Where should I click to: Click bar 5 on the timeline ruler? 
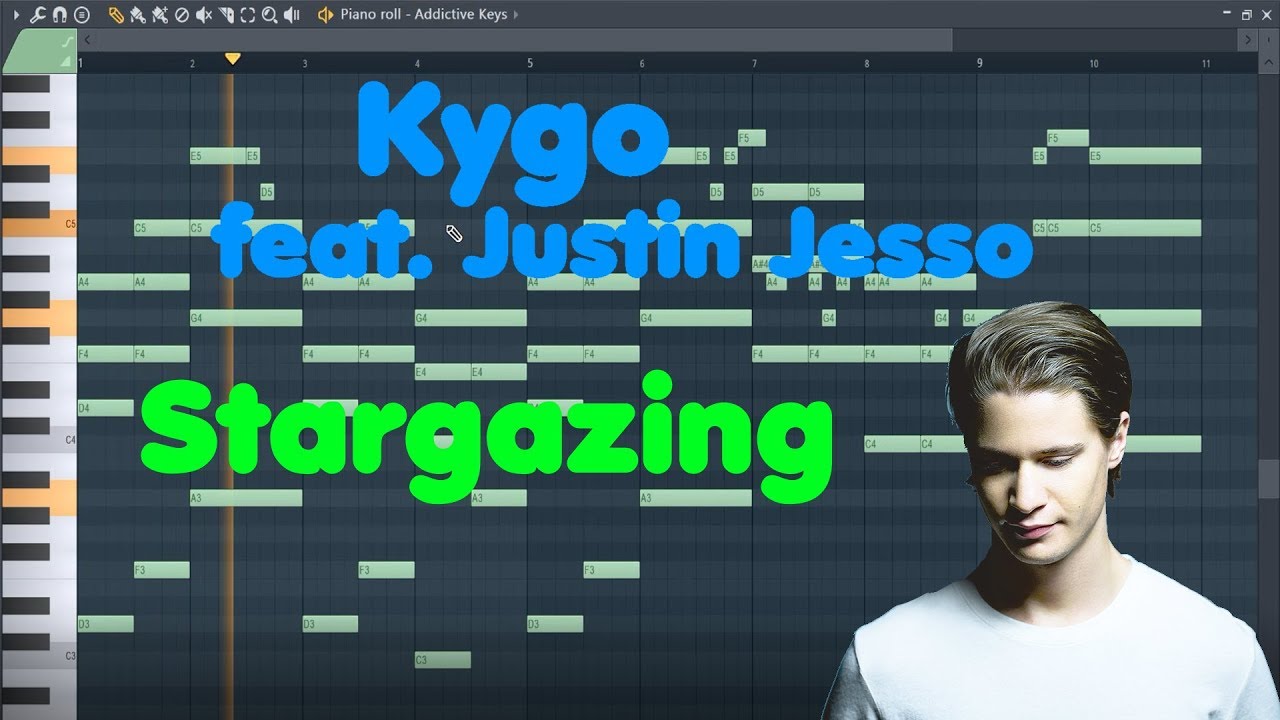pos(530,63)
